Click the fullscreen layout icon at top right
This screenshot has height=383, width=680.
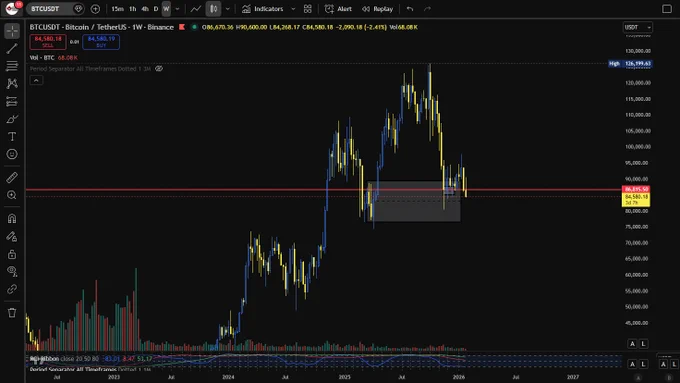click(x=667, y=9)
